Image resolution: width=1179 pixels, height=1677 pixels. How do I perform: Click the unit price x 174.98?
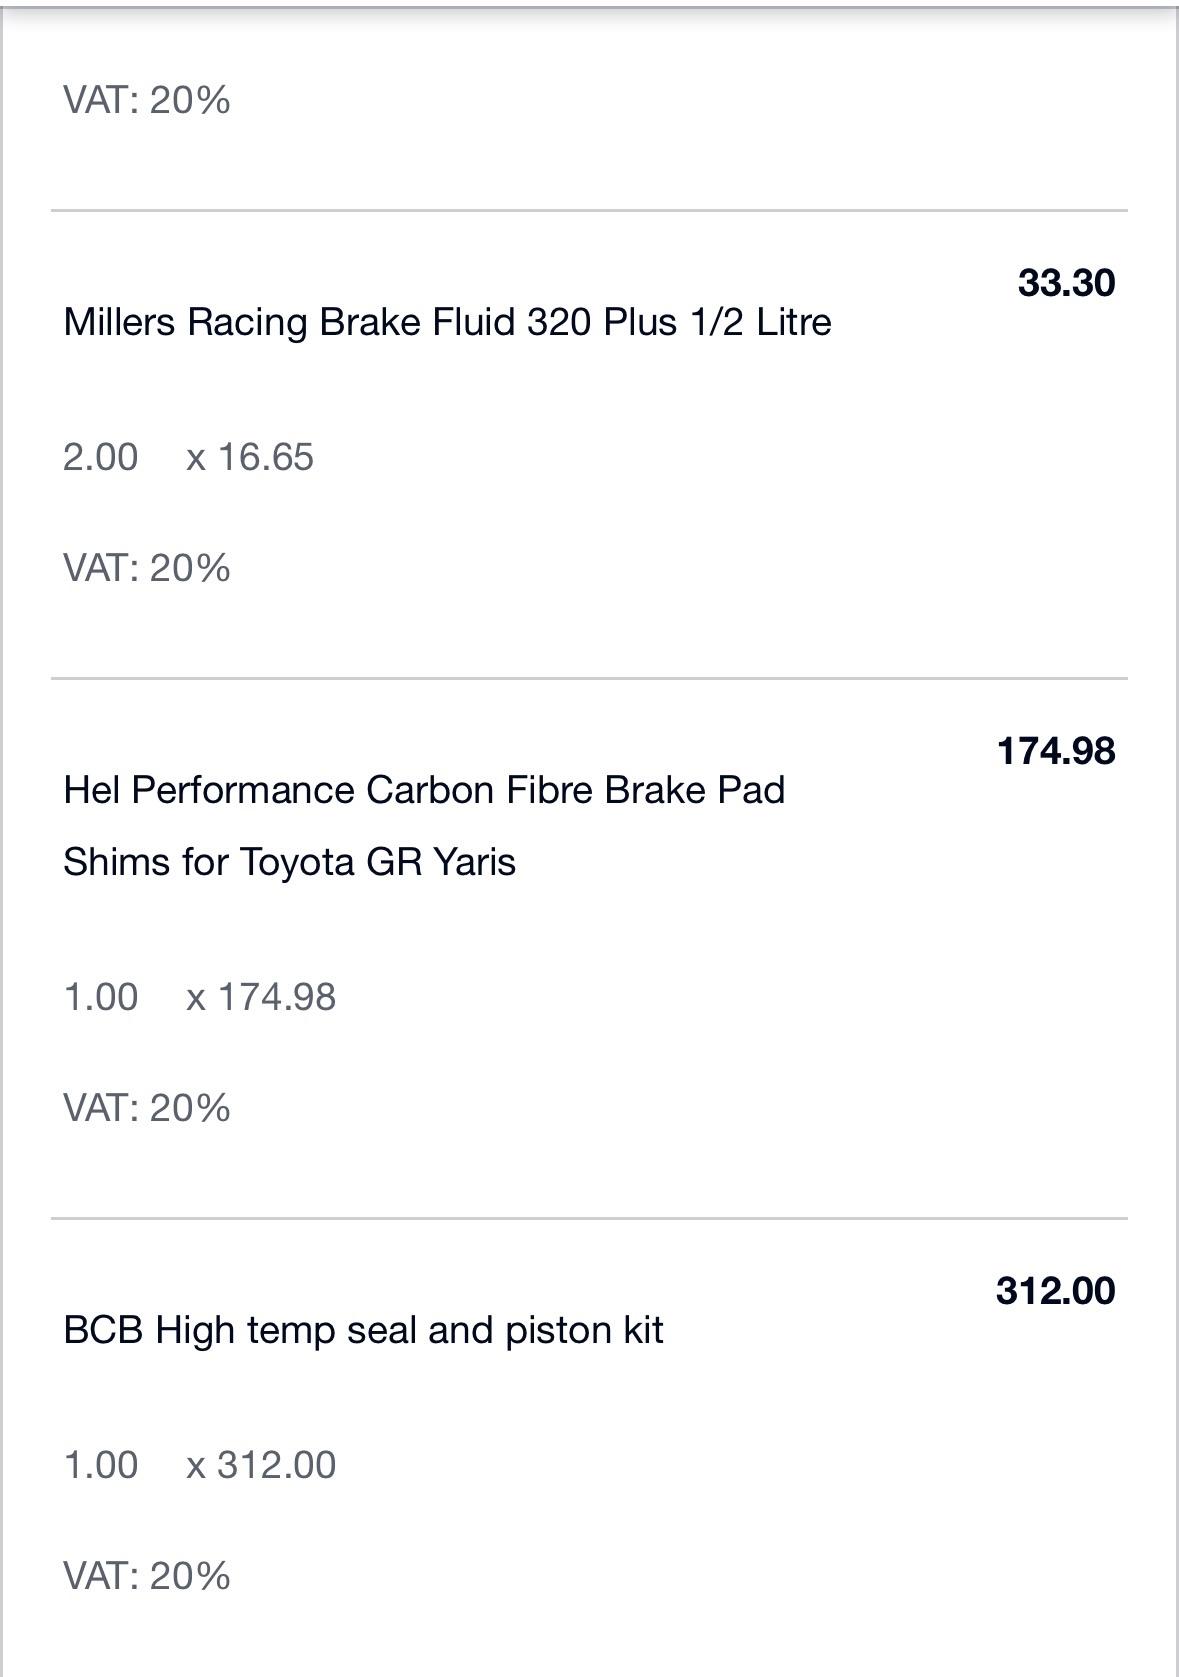tap(261, 997)
